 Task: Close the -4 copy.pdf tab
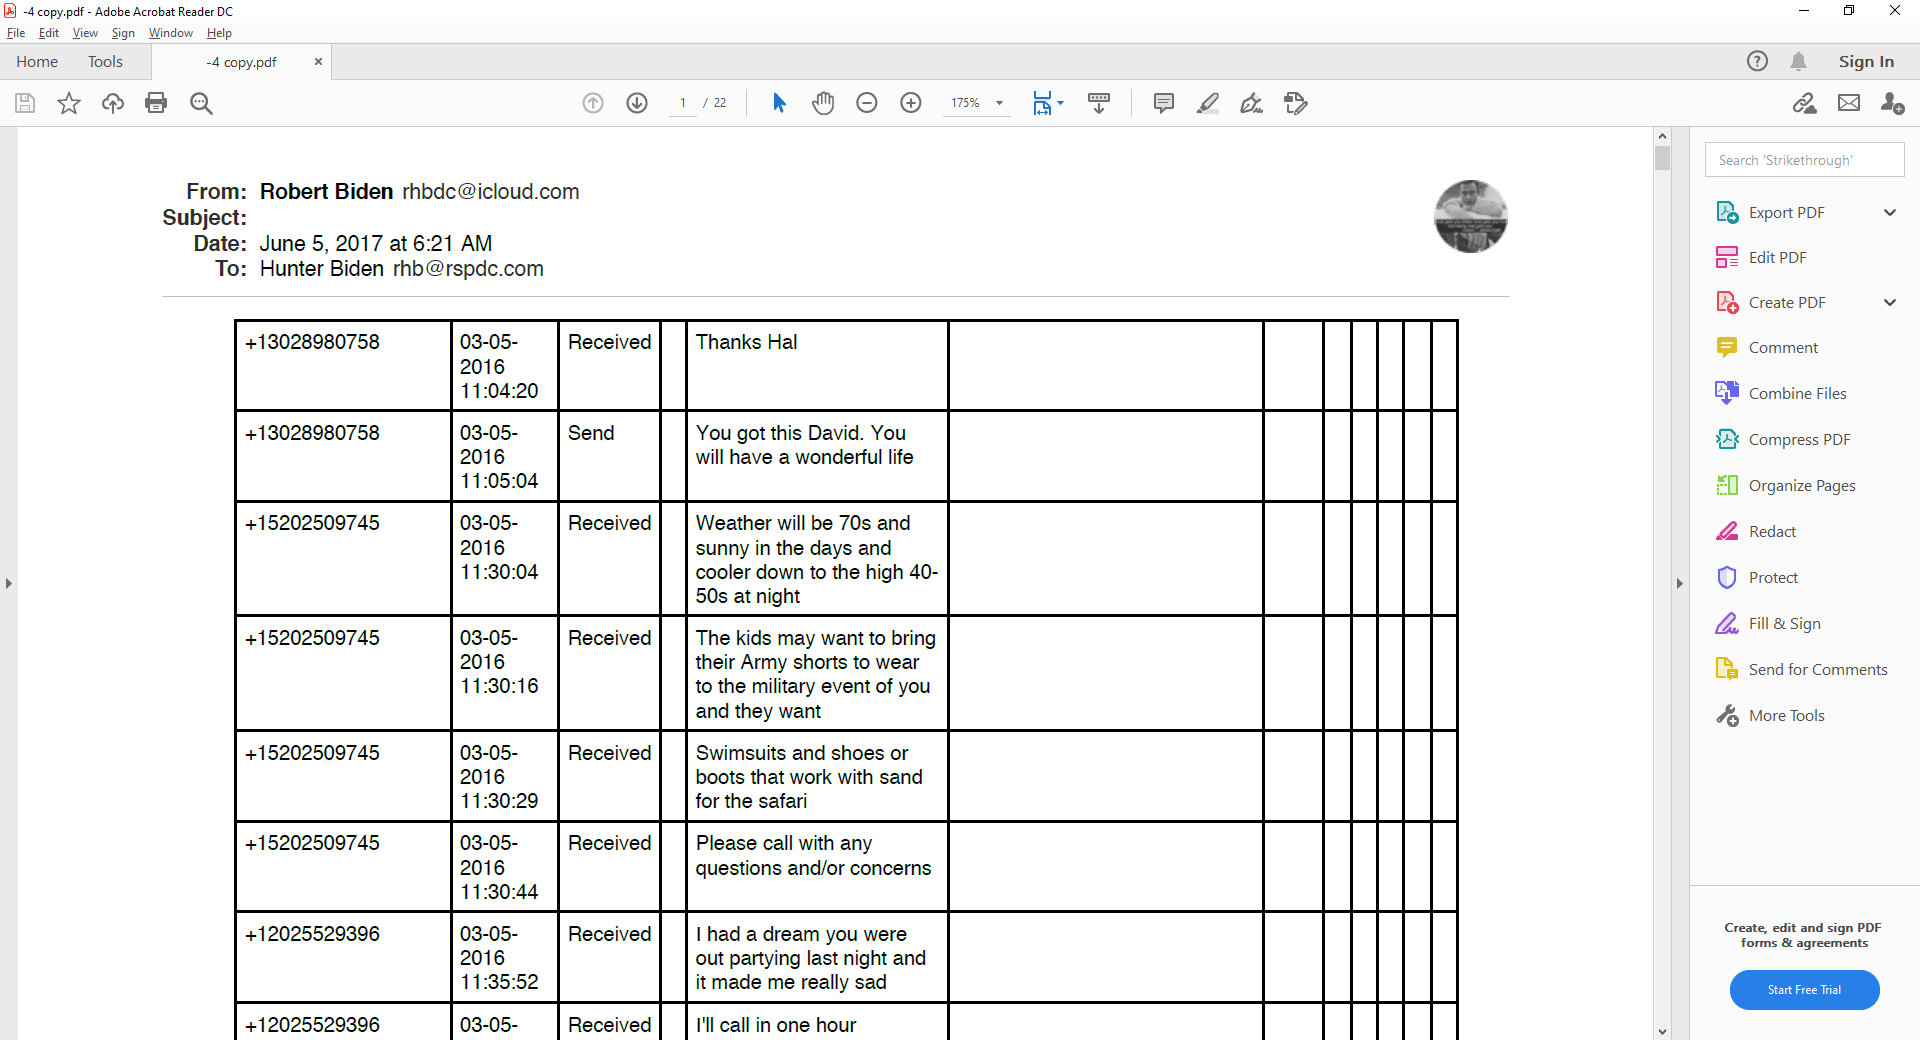pos(318,61)
